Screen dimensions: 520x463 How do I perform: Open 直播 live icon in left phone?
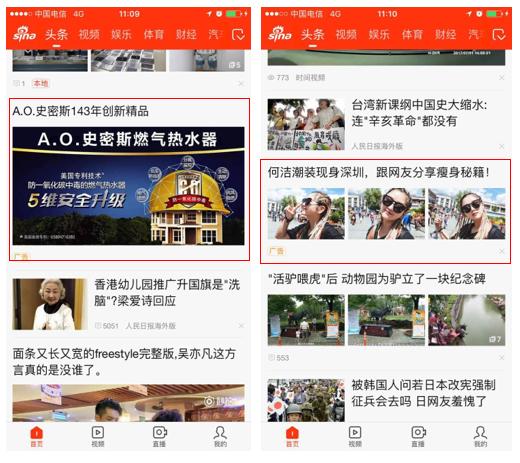pyautogui.click(x=159, y=436)
